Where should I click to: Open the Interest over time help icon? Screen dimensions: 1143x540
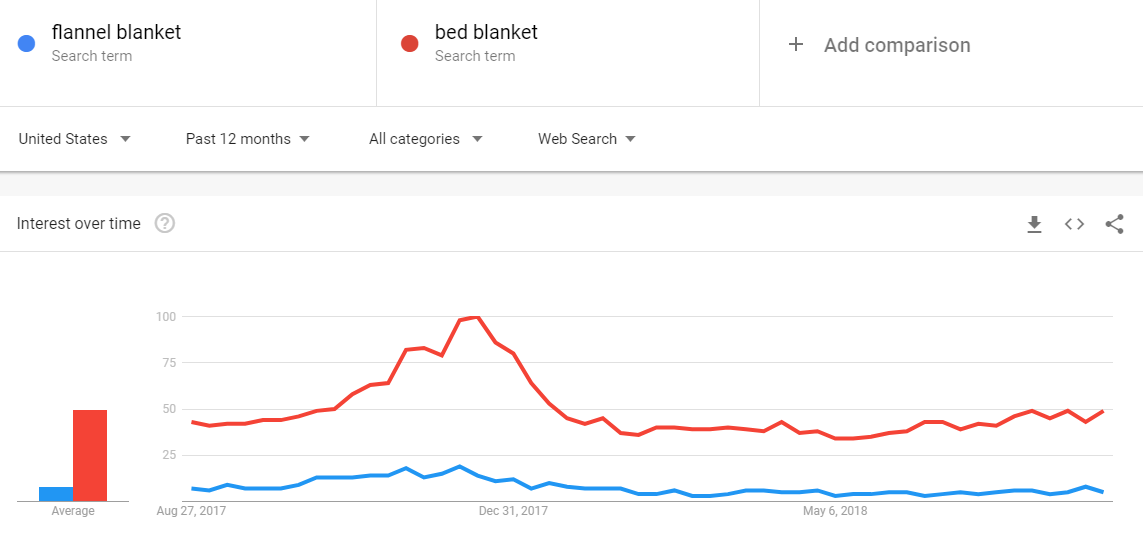(165, 224)
